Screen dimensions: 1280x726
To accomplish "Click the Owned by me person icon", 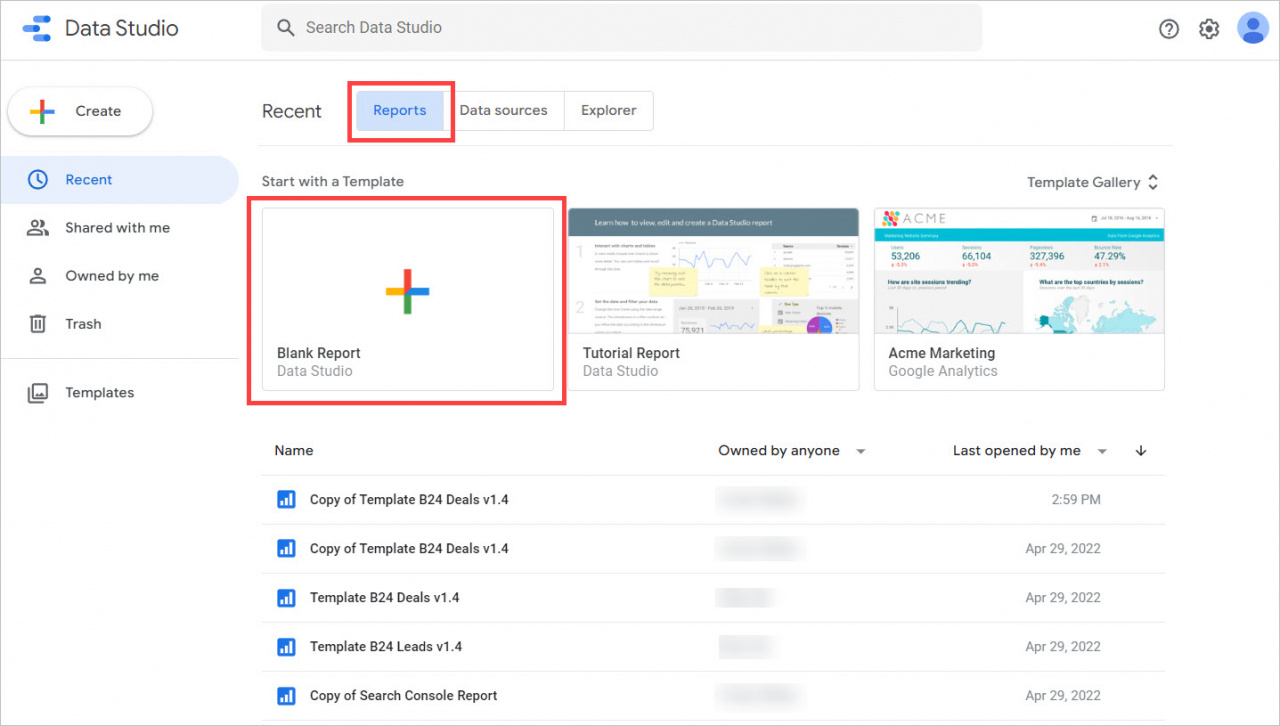I will (37, 276).
